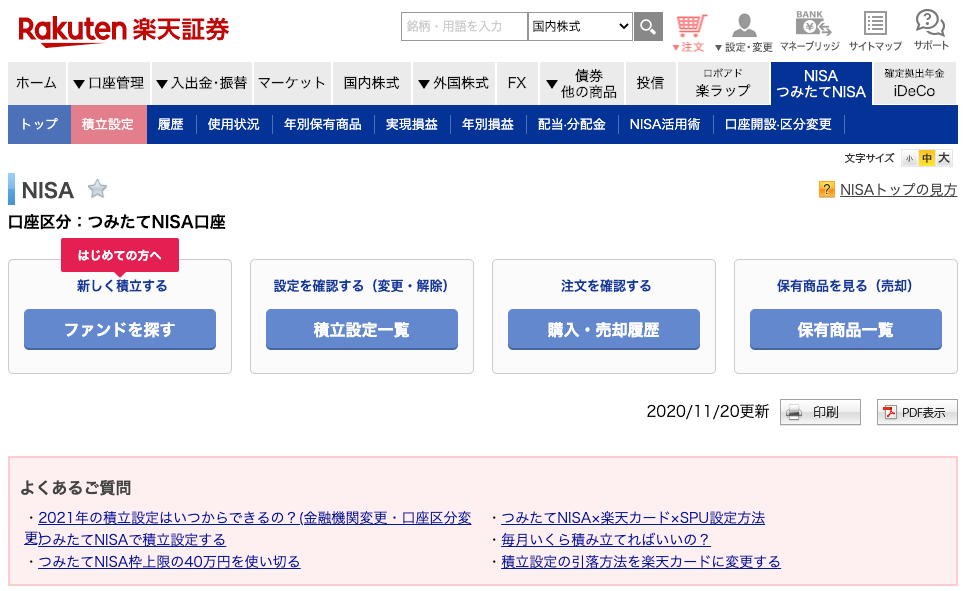Click the 2020/11/20更新 date text
This screenshot has height=591, width=966.
click(708, 412)
